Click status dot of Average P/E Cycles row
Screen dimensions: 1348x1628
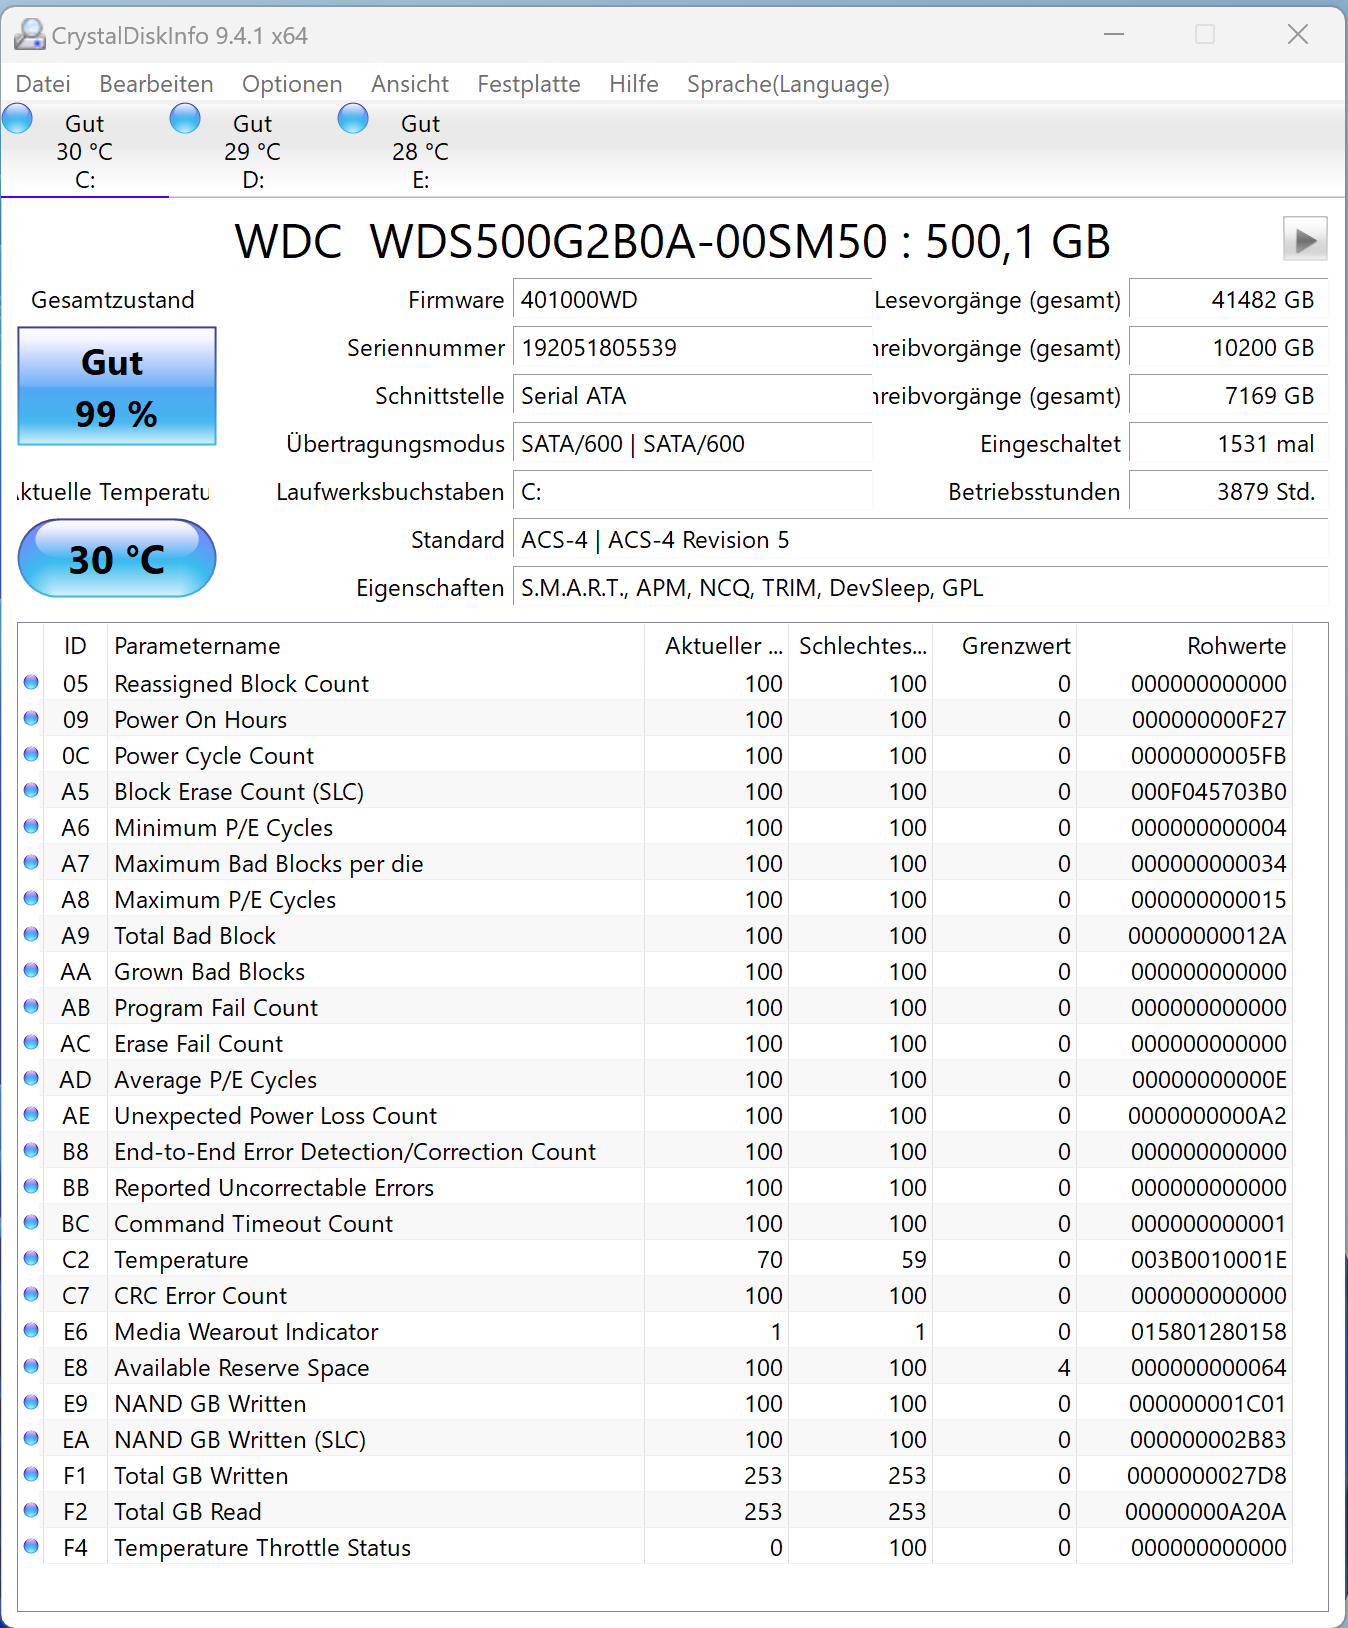click(x=31, y=1078)
